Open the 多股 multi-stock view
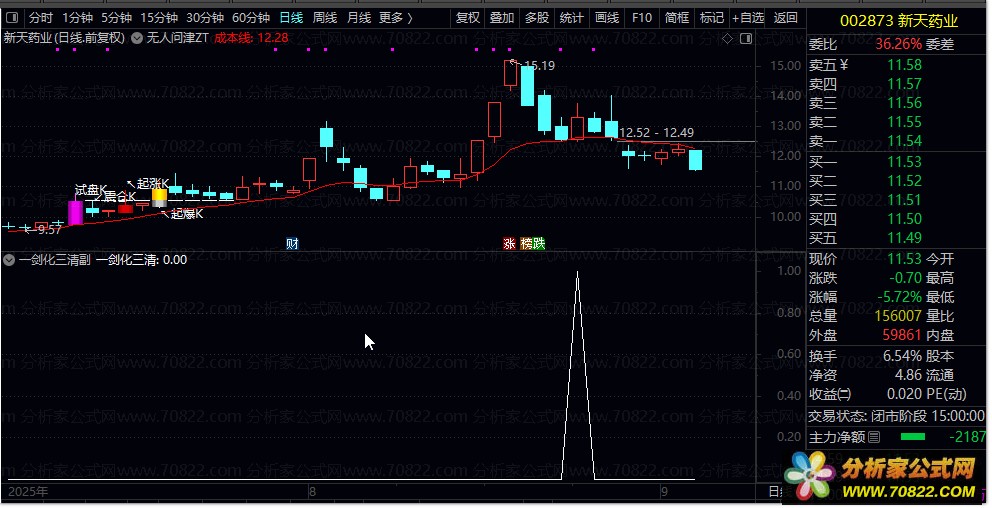992x508 pixels. 537,18
